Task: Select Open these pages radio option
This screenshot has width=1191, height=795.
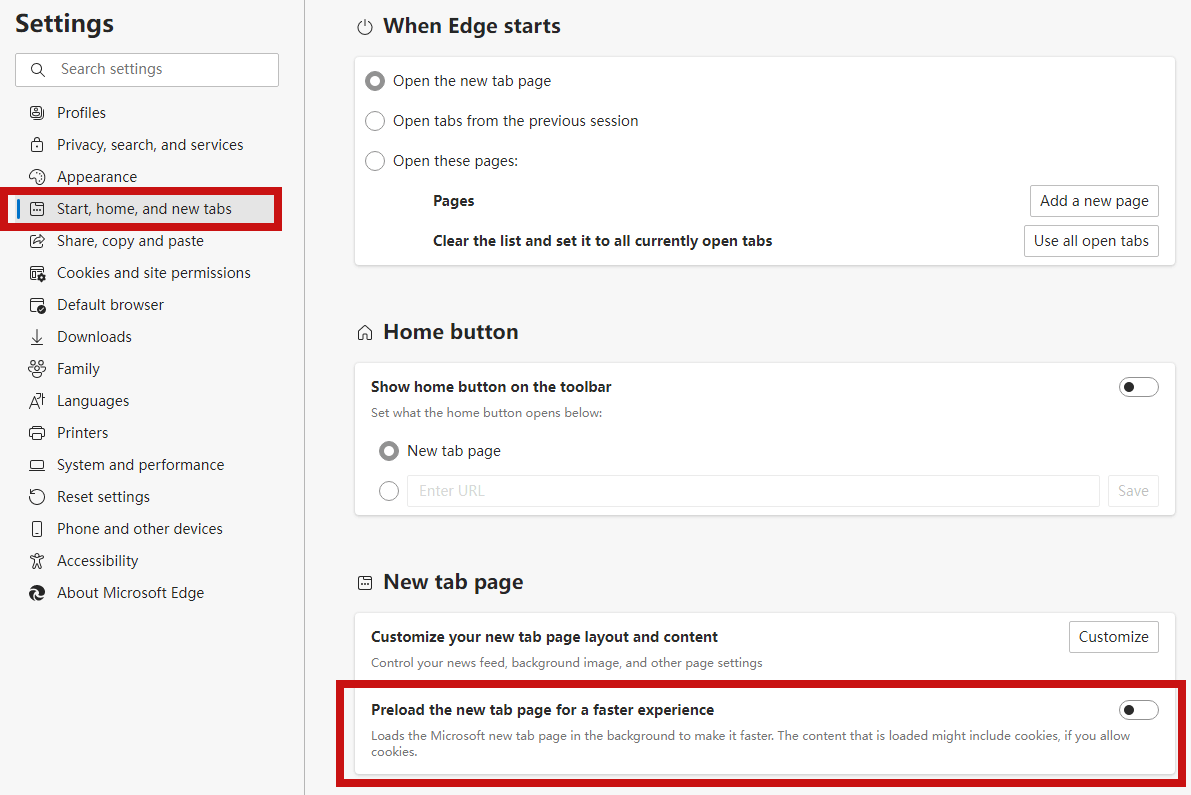Action: tap(375, 161)
